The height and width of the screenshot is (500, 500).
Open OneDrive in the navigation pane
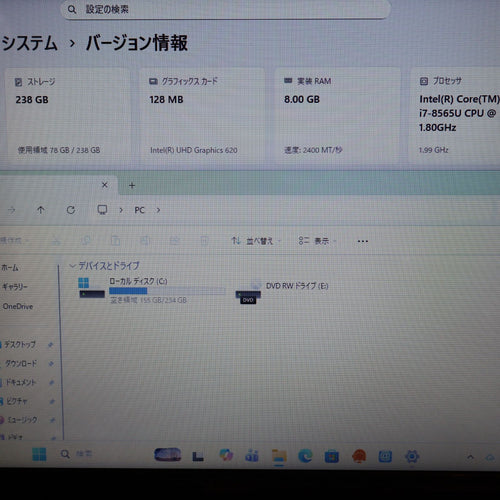[x=18, y=306]
